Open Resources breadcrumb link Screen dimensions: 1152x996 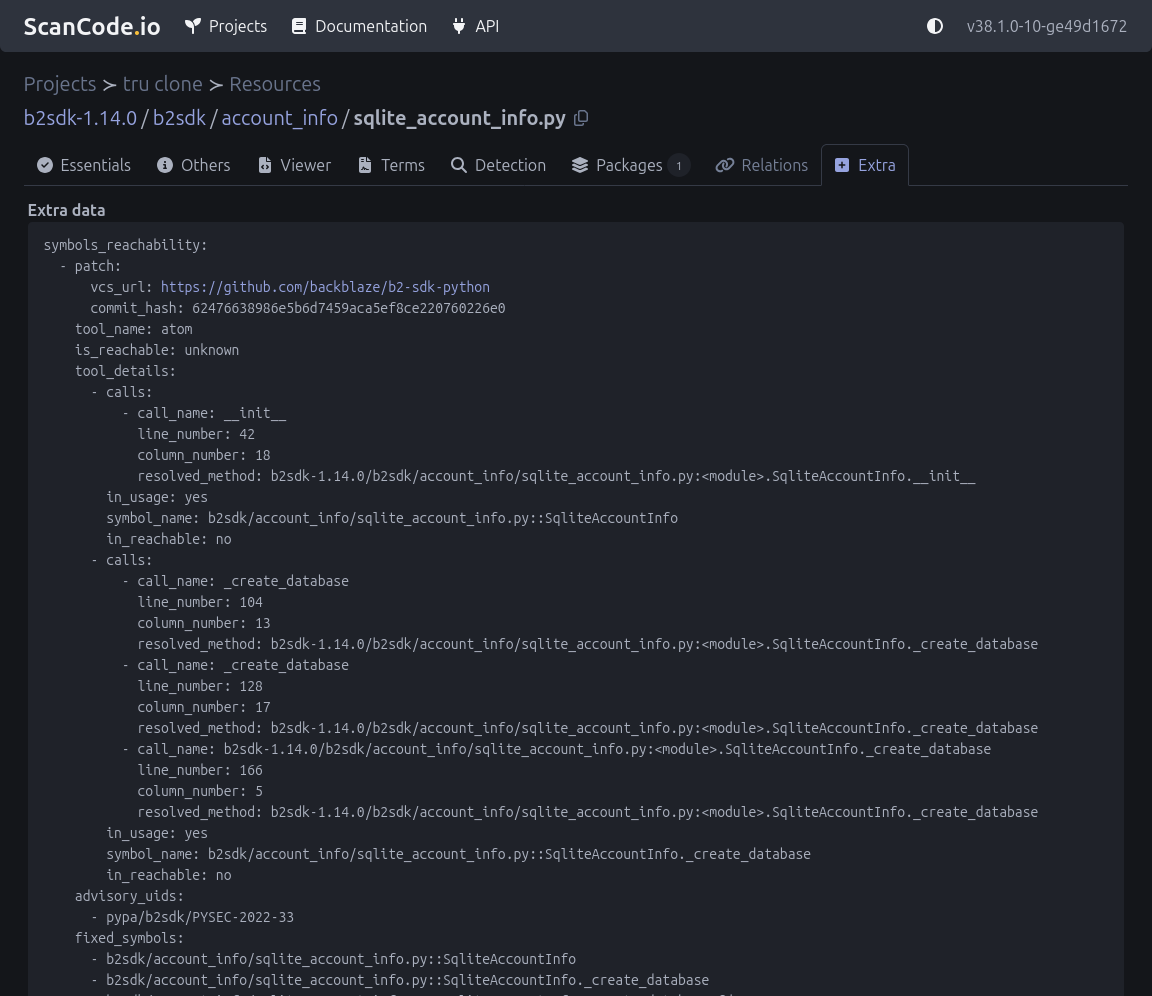[275, 84]
